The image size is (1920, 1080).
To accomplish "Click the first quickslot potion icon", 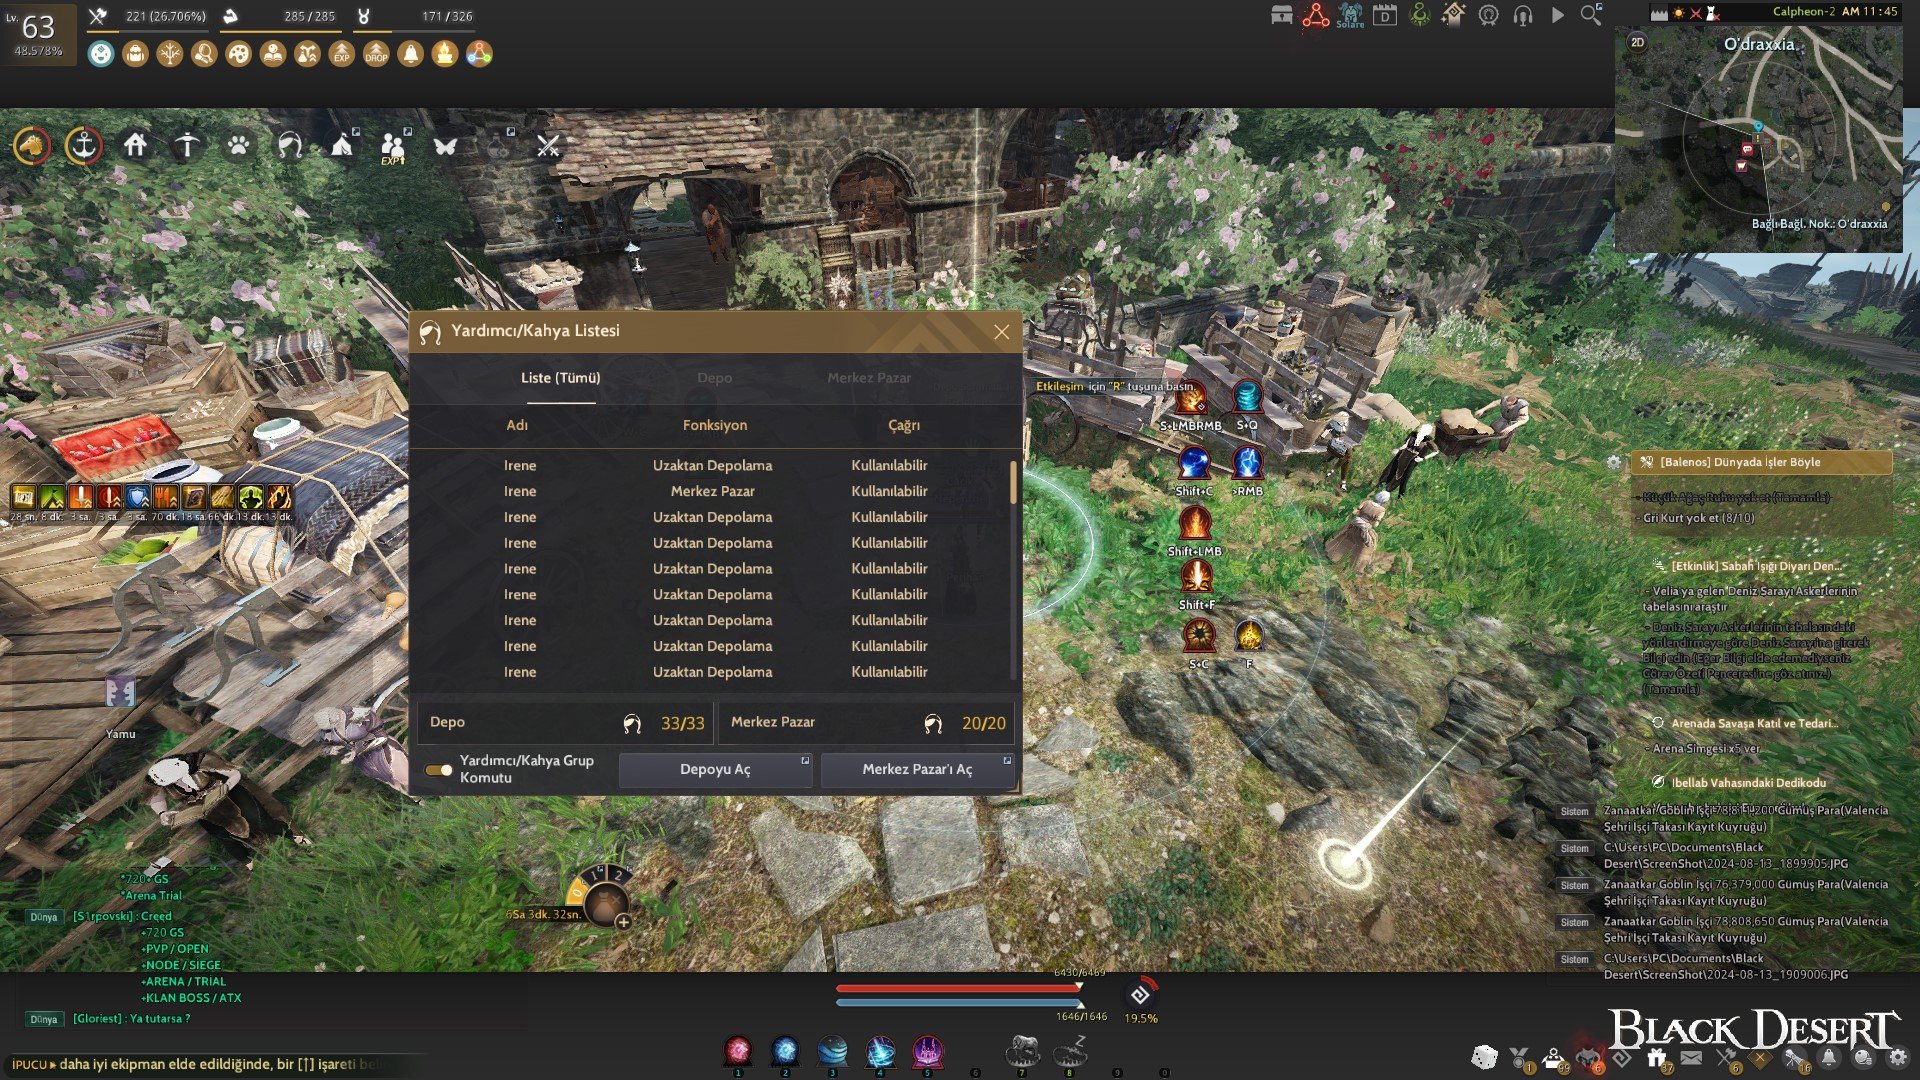I will (x=738, y=1052).
